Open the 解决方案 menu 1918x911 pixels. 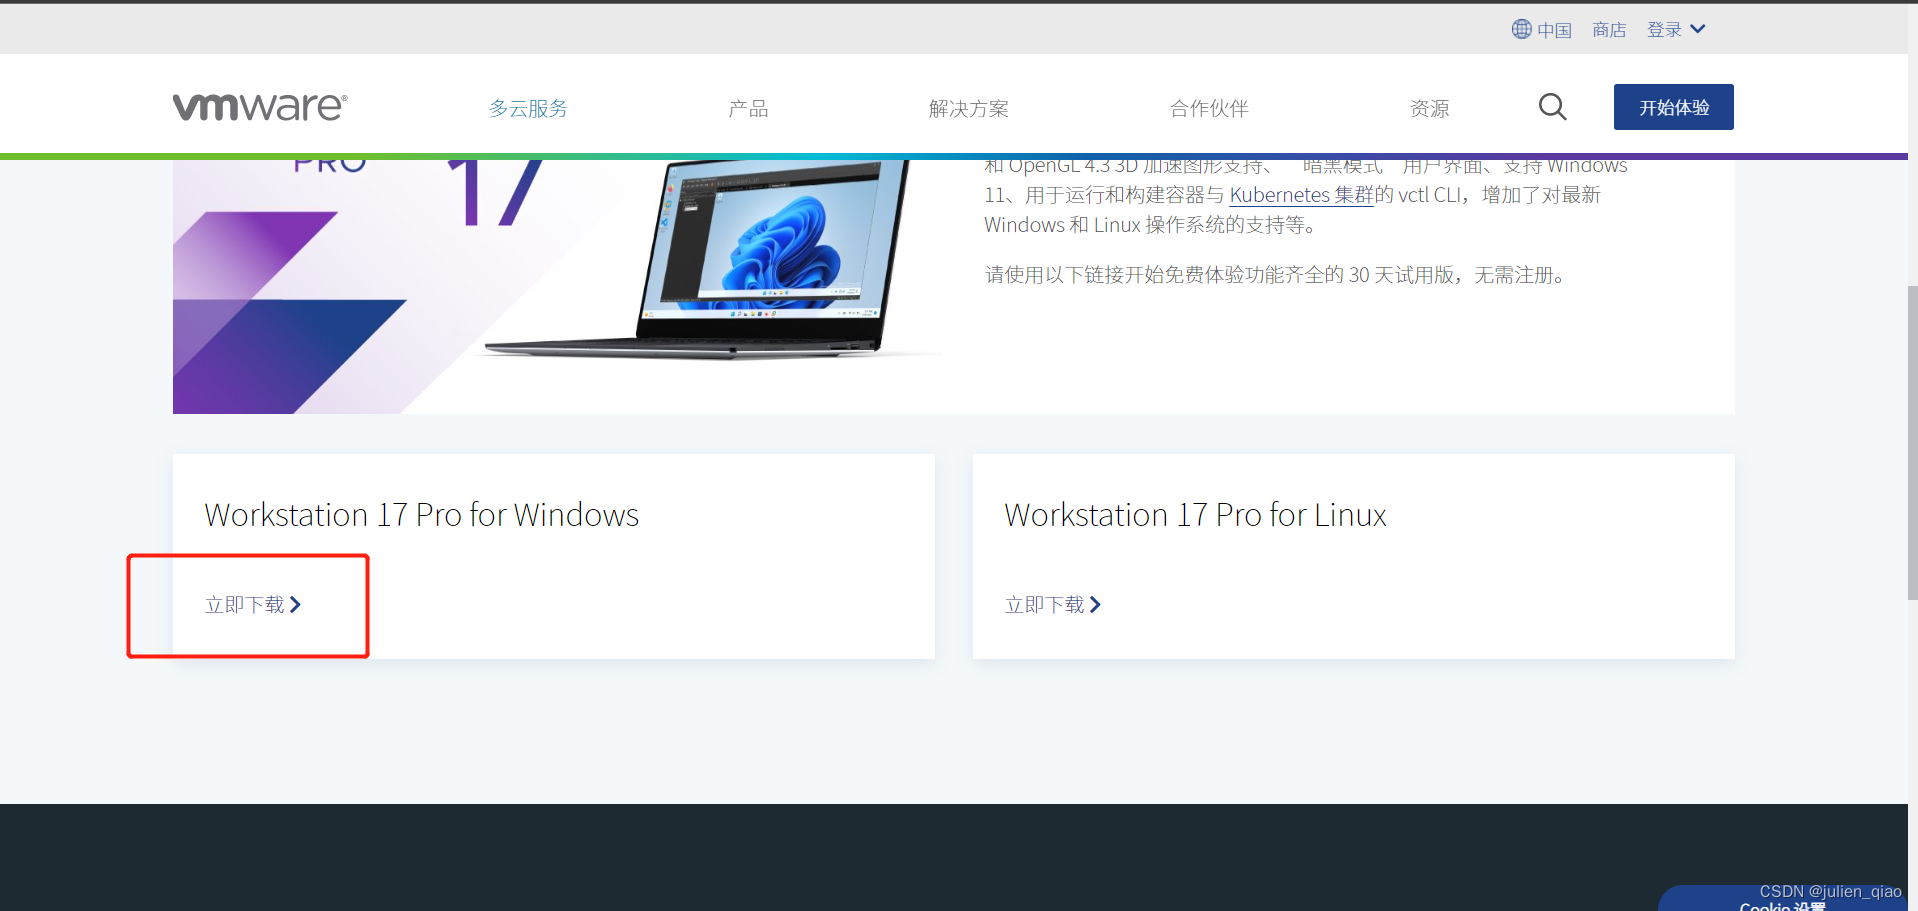click(x=968, y=108)
